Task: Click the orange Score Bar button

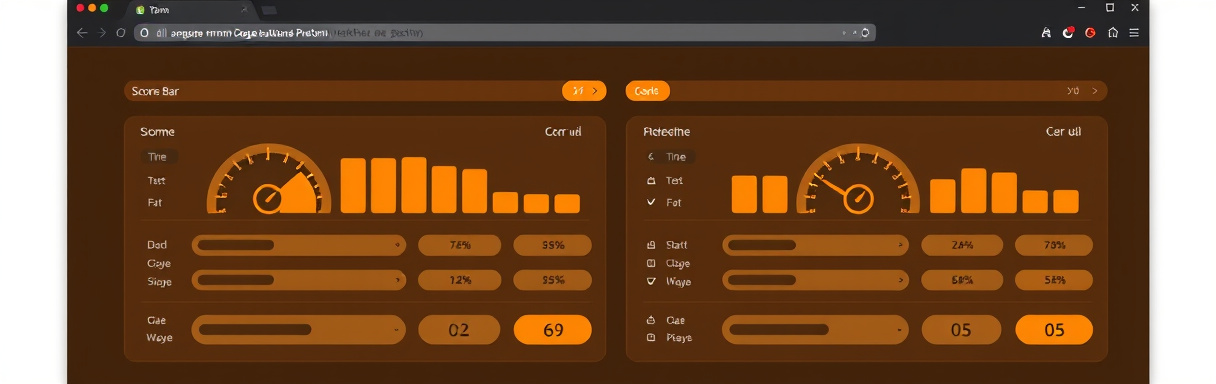Action: 584,91
